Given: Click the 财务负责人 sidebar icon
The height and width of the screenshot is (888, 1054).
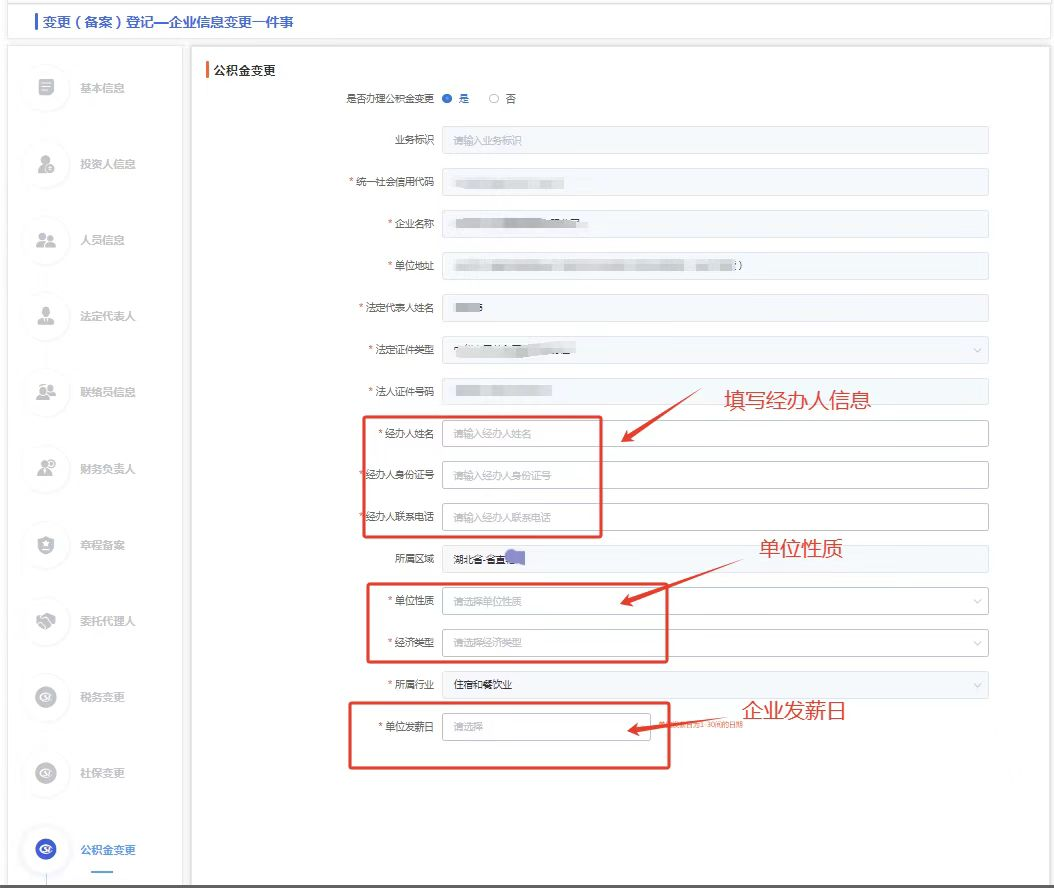Looking at the screenshot, I should click(46, 469).
